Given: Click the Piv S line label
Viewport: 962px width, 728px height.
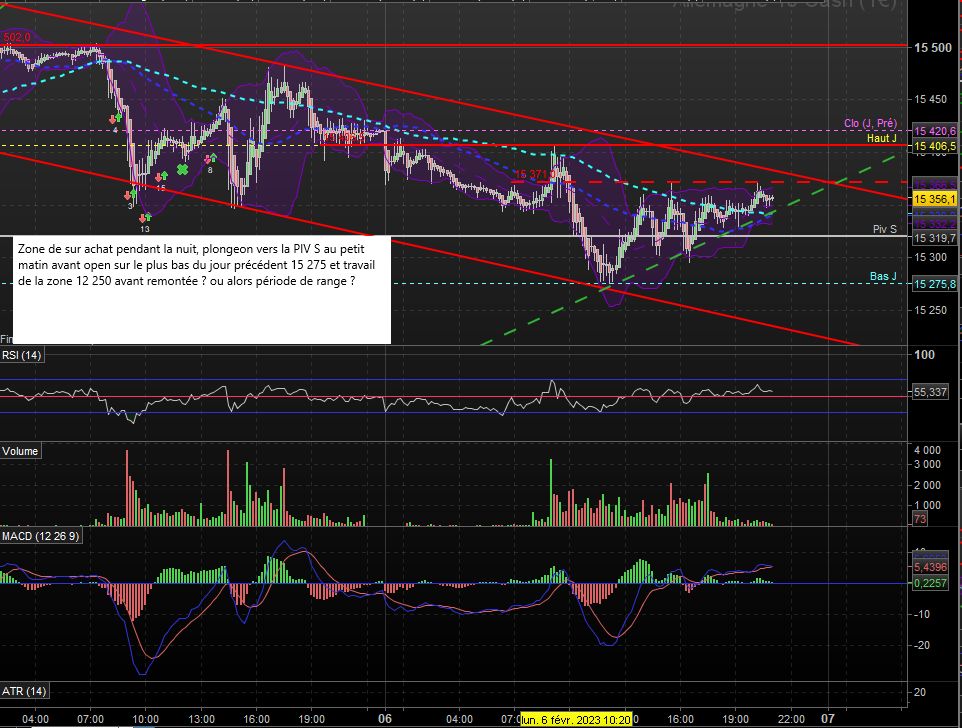Looking at the screenshot, I should click(x=885, y=229).
